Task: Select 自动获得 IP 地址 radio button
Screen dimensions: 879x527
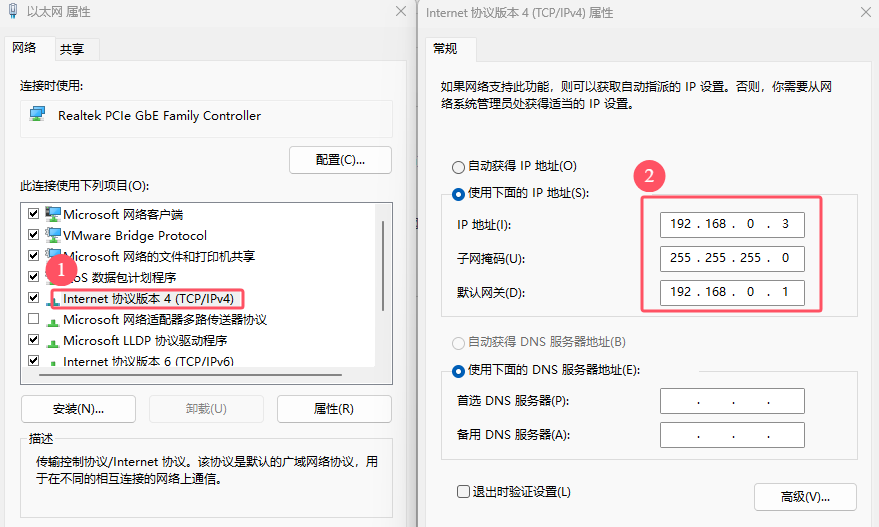Action: click(x=459, y=166)
